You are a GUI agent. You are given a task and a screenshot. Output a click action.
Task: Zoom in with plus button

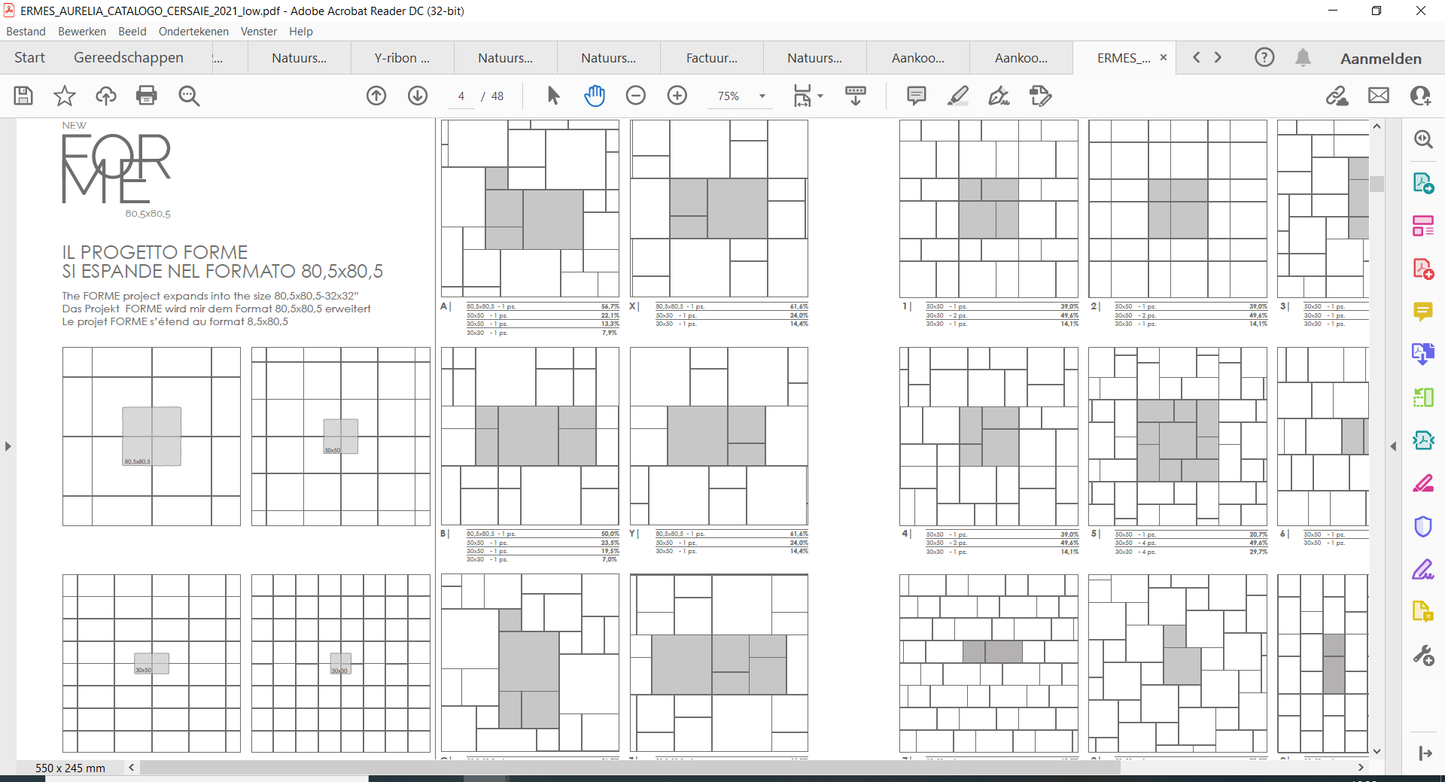click(677, 96)
